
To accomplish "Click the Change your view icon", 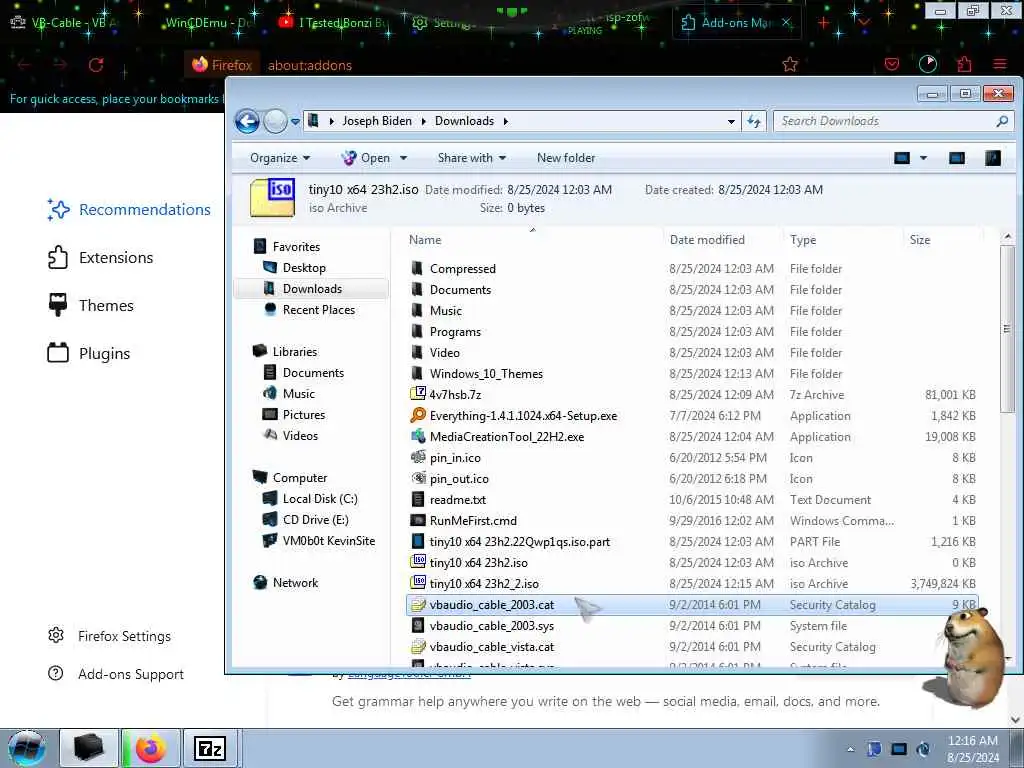I will click(902, 158).
